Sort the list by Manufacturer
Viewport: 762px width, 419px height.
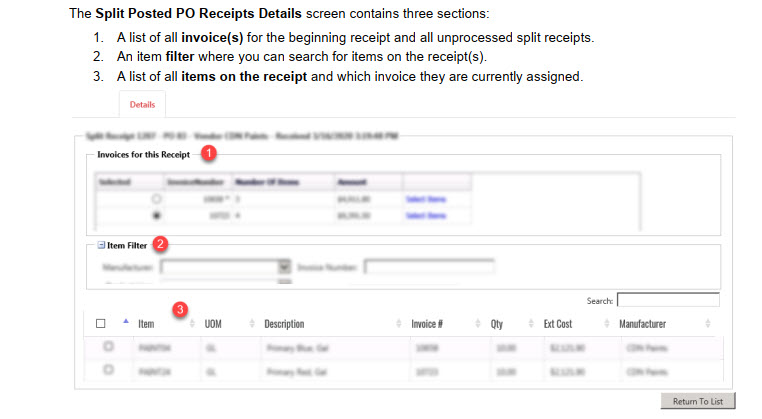[707, 324]
